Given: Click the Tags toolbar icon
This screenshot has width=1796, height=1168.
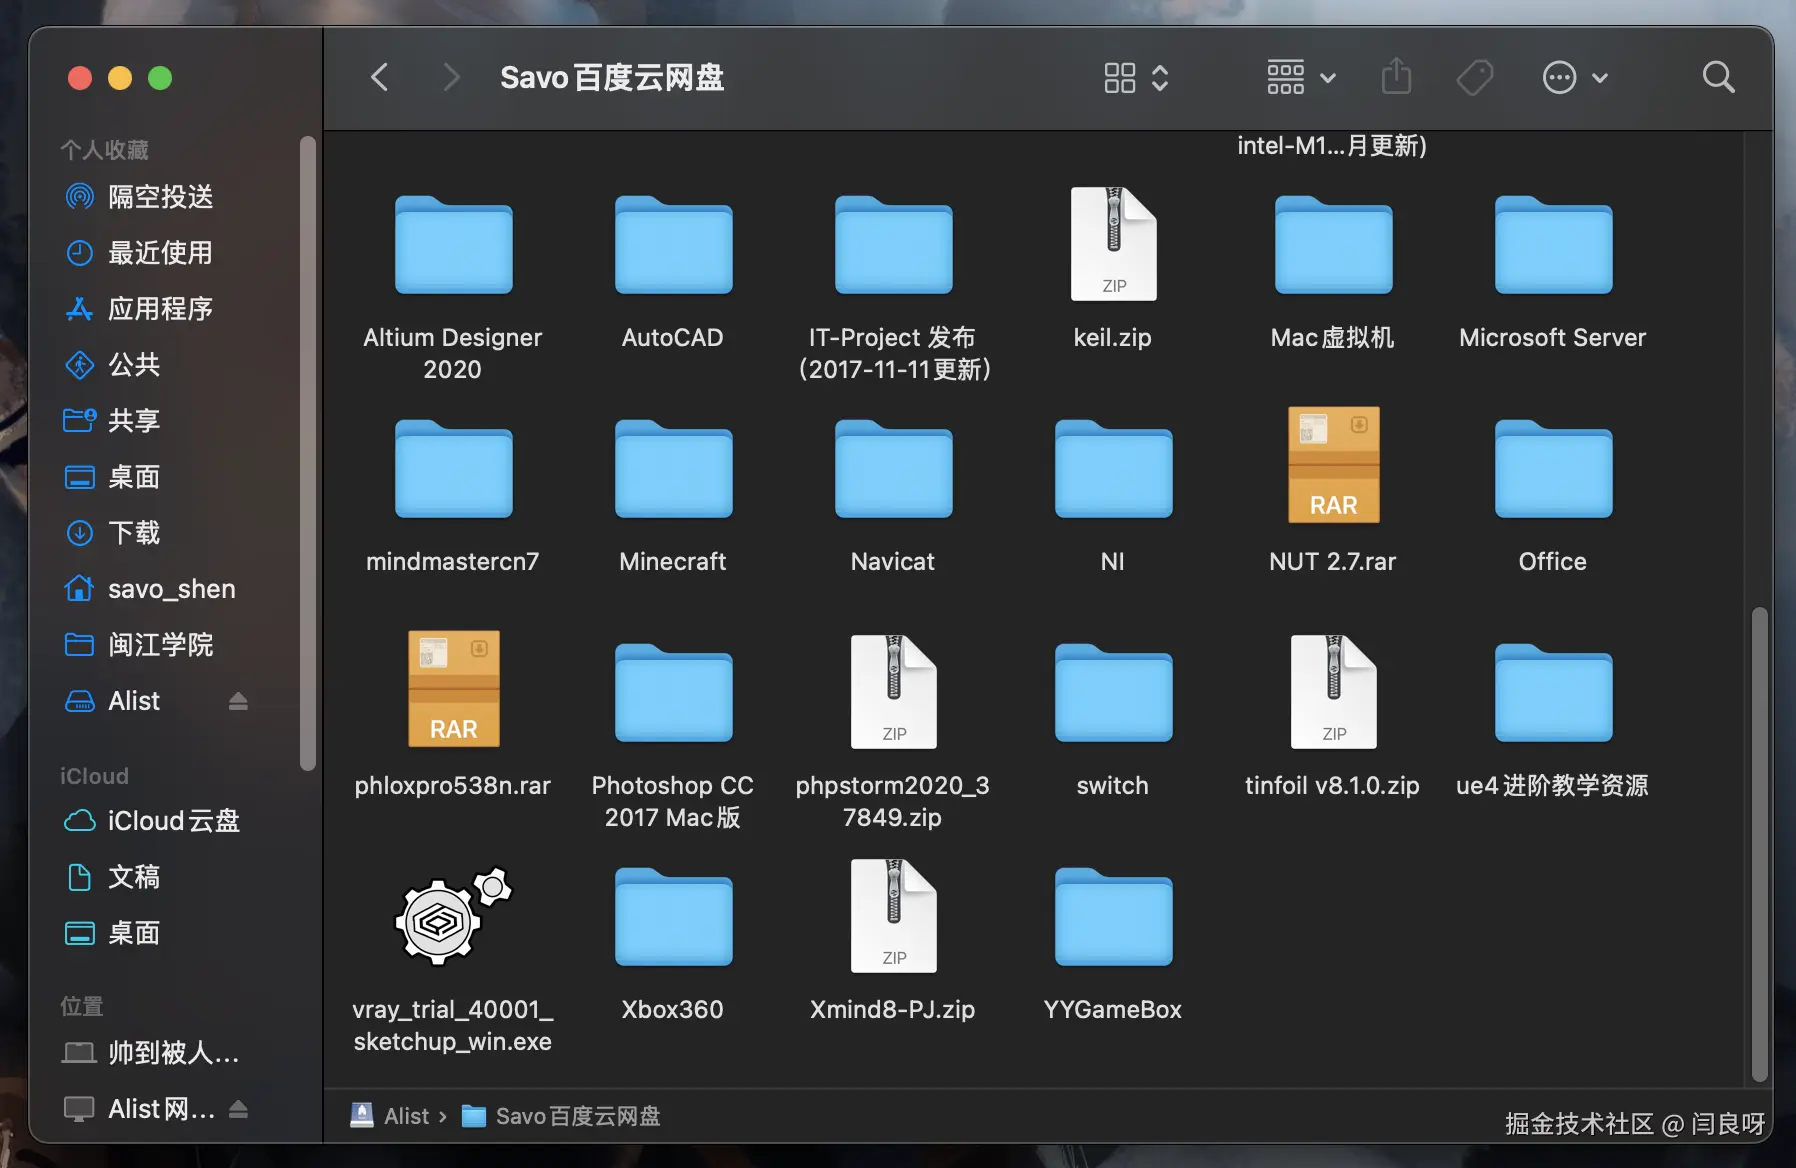Looking at the screenshot, I should (1475, 77).
